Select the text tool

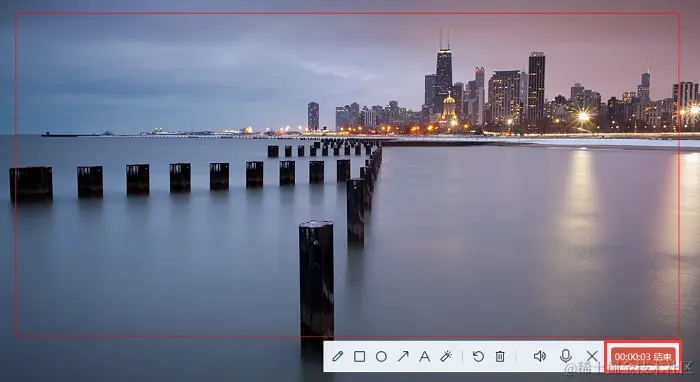425,356
